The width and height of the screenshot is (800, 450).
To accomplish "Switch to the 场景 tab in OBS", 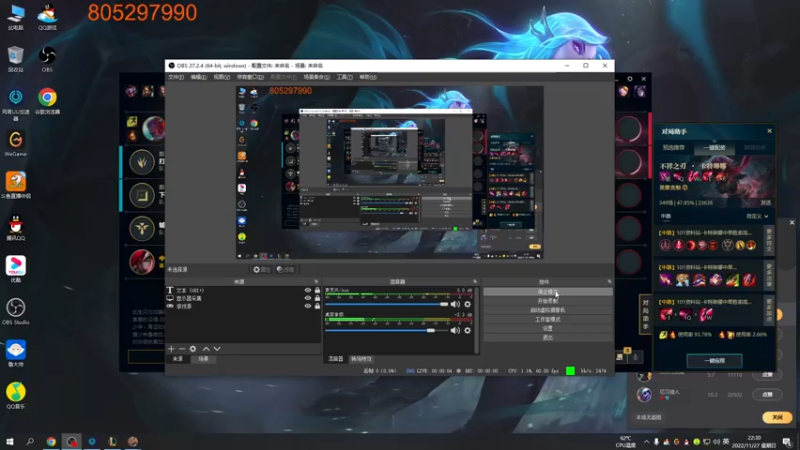I will pyautogui.click(x=203, y=359).
